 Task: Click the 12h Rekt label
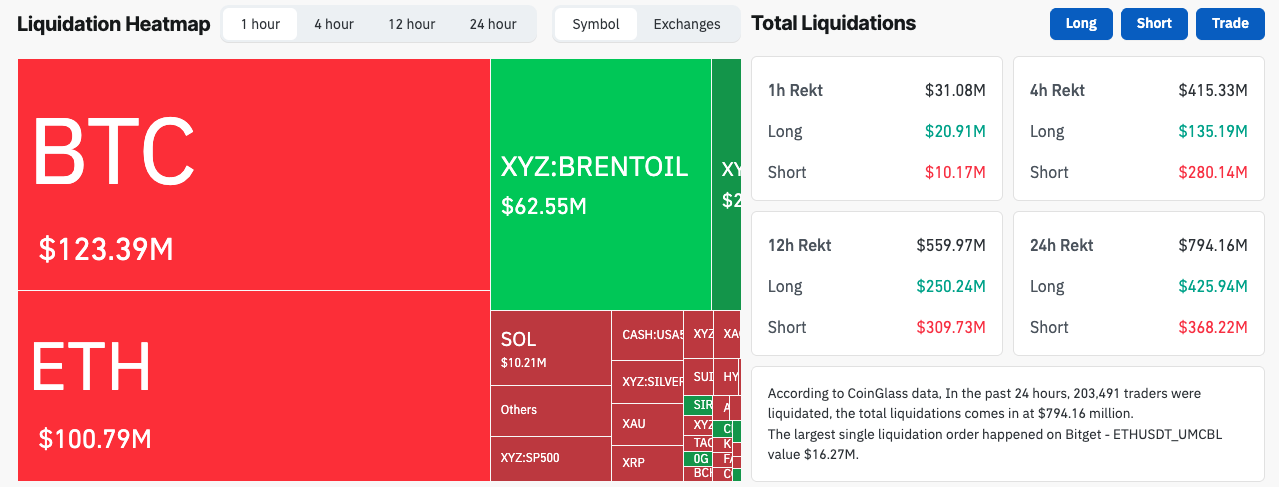(x=800, y=245)
